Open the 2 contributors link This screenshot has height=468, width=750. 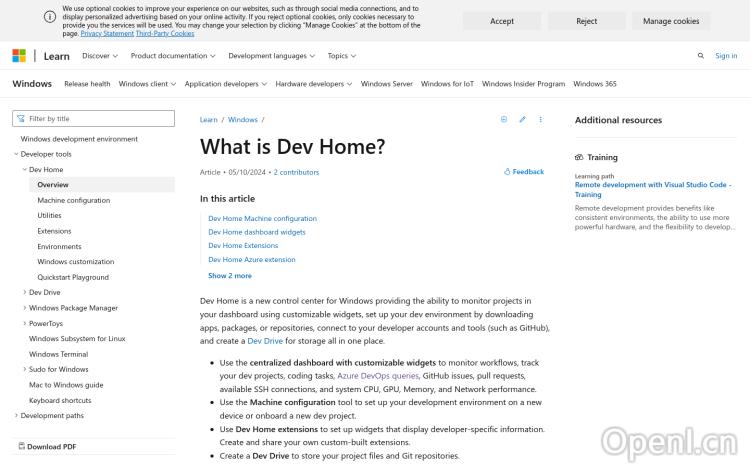(296, 172)
